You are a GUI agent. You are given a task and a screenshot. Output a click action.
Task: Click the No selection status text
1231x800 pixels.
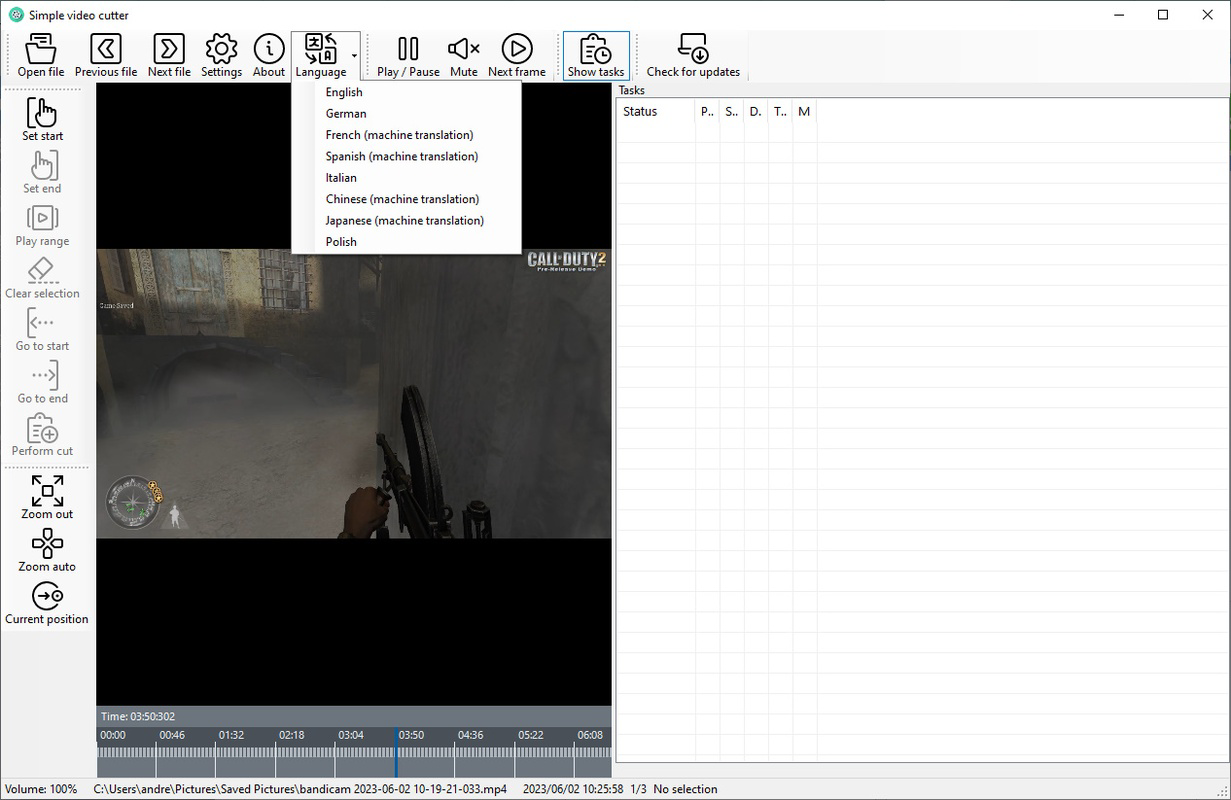(x=685, y=789)
